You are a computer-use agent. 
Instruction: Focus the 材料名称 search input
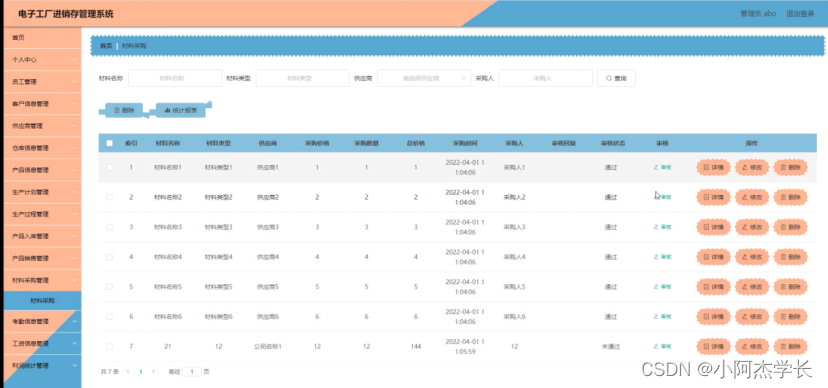pos(175,78)
